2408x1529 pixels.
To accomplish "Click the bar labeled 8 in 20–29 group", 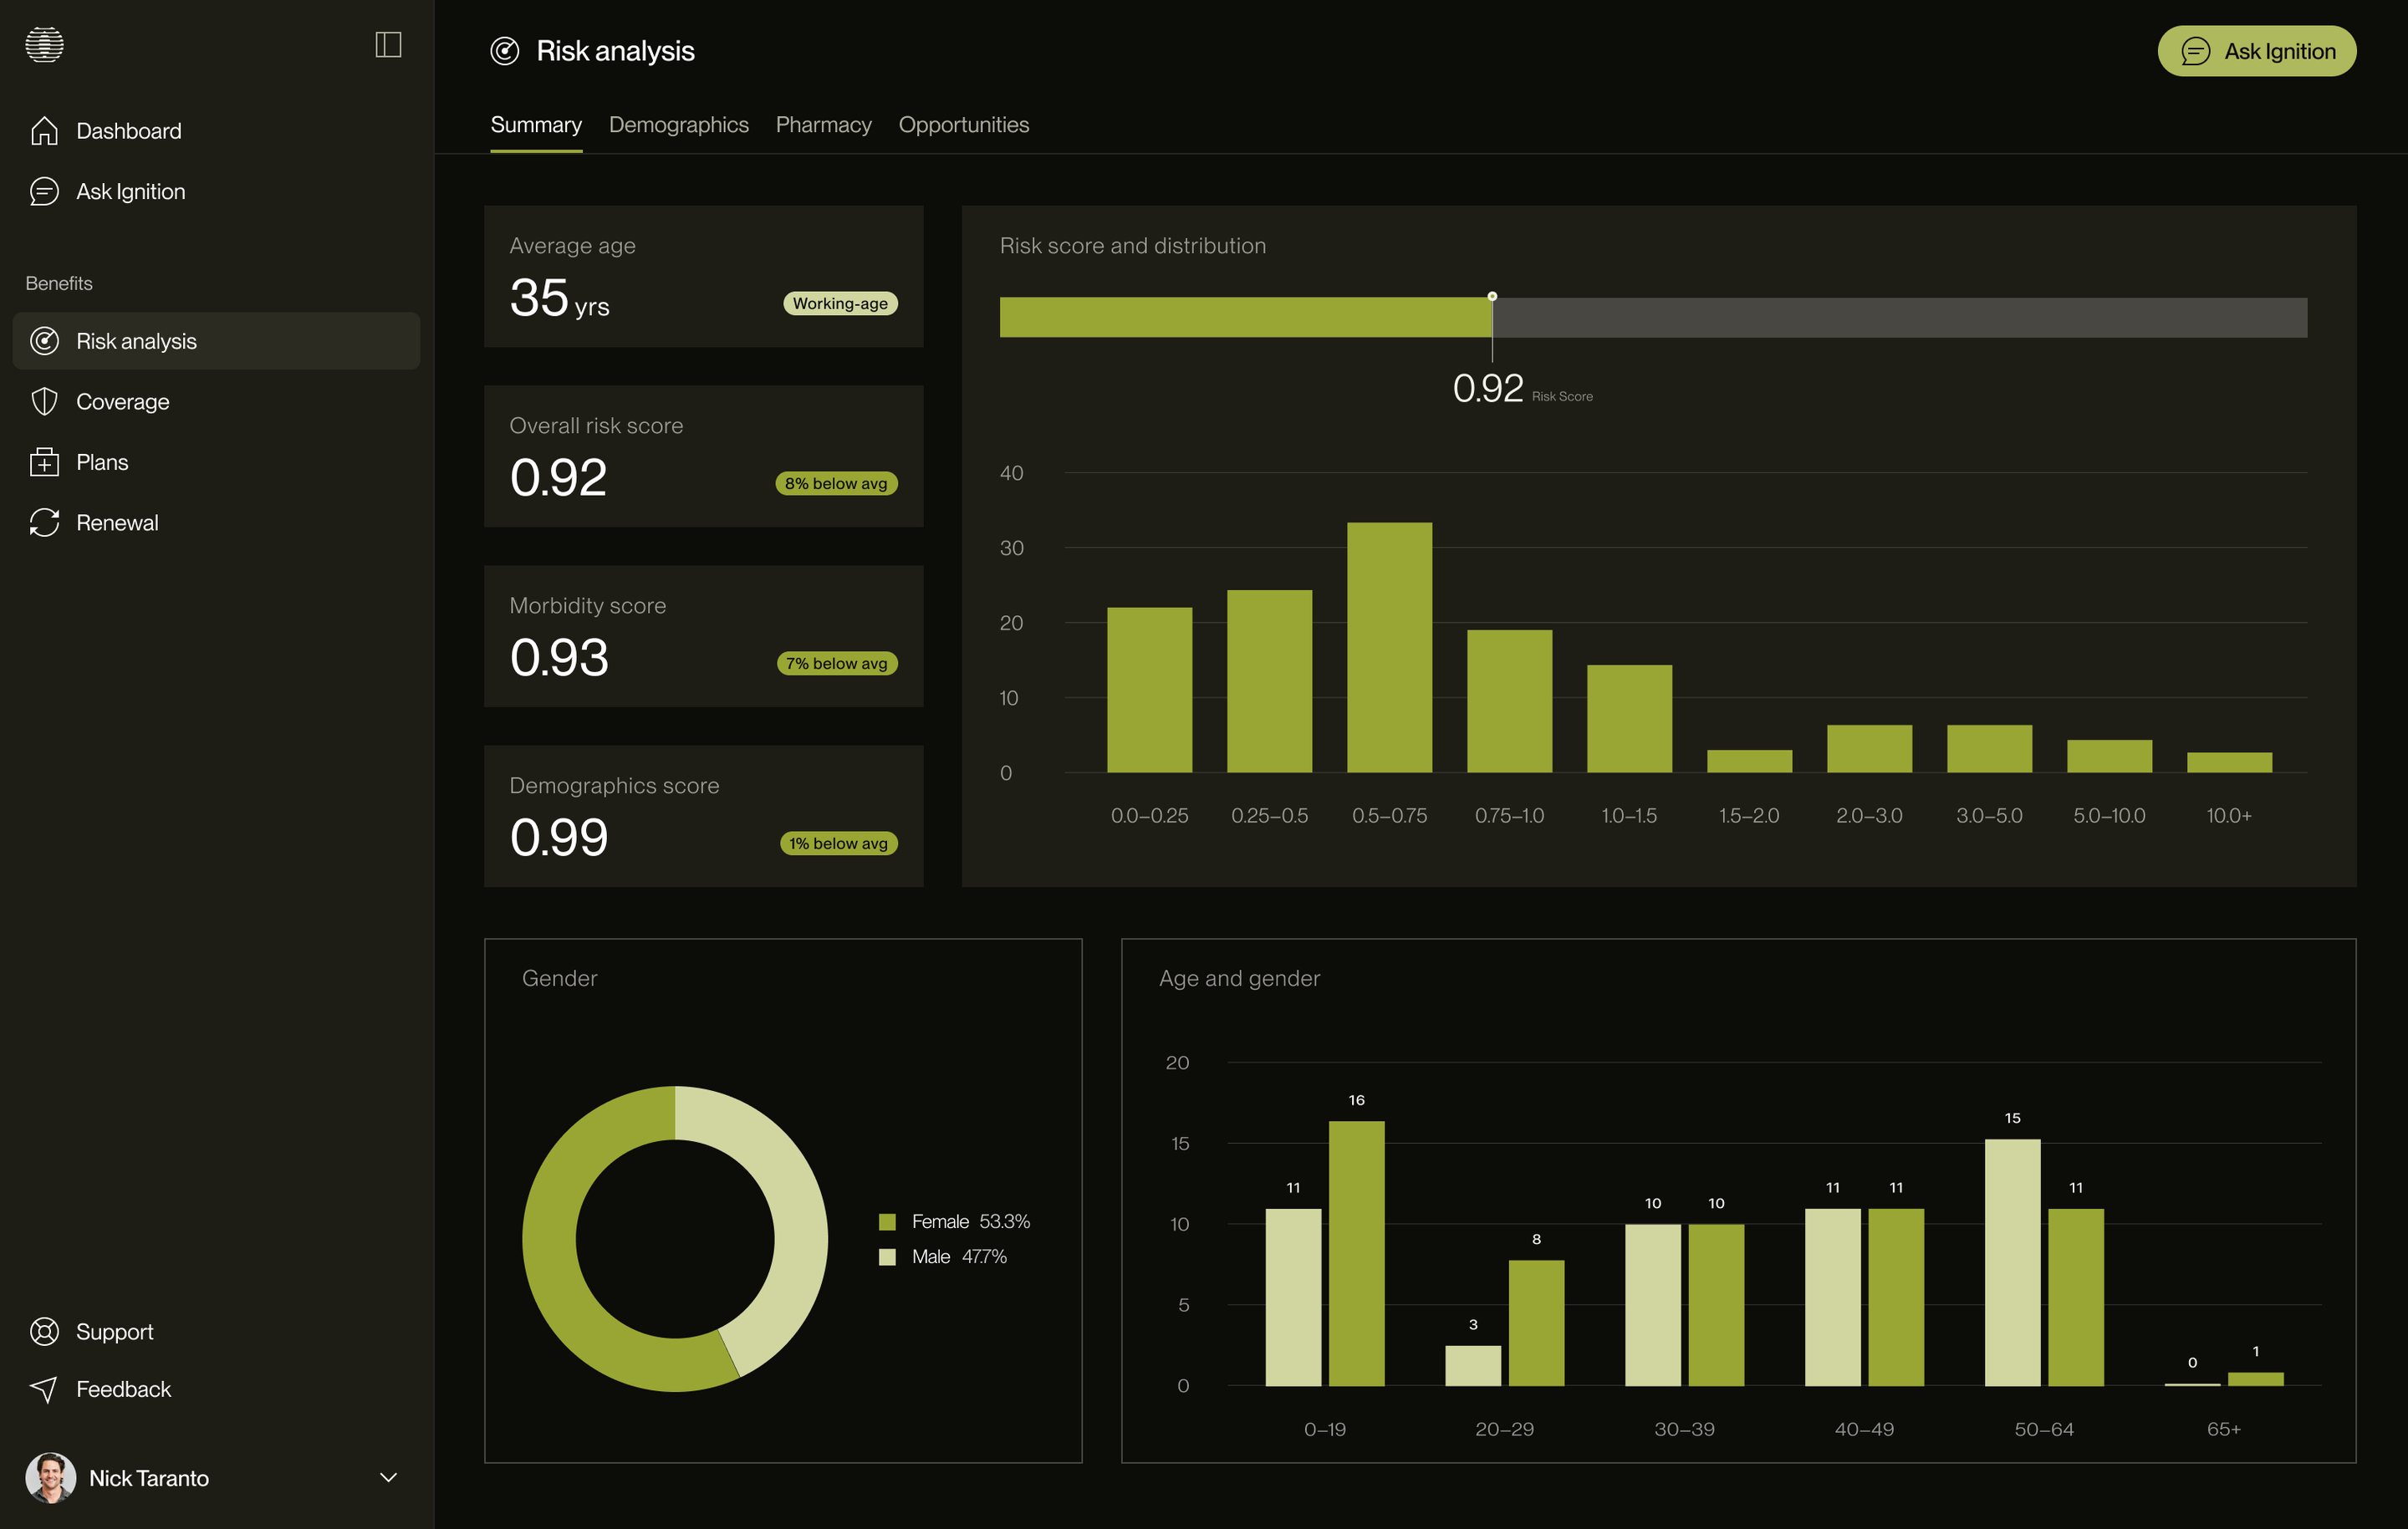I will [x=1536, y=1323].
